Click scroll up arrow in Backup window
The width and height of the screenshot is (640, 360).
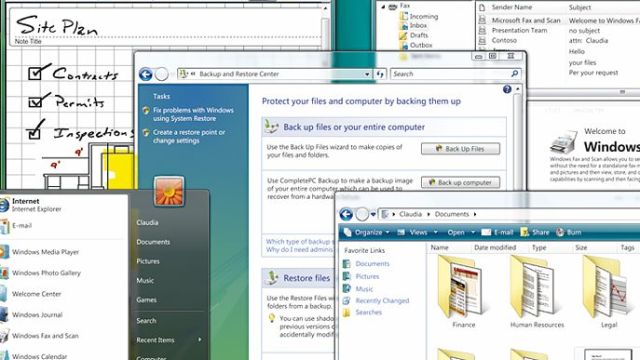(x=517, y=89)
